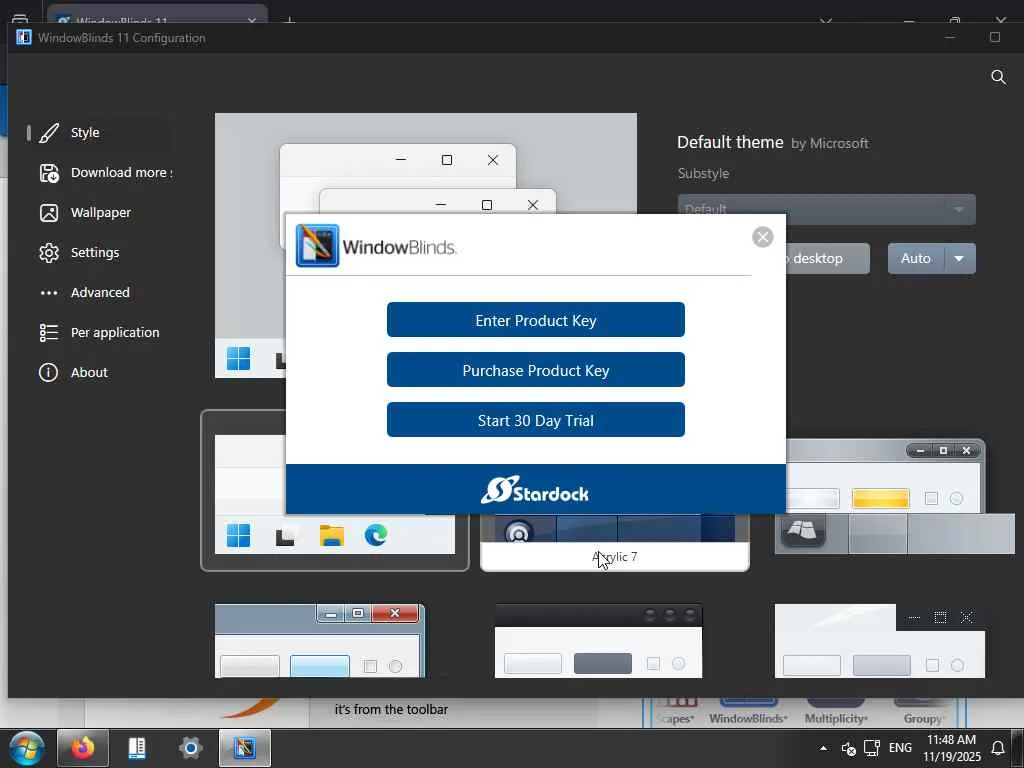Select the white glass style thumbnail in bottom row

click(x=880, y=641)
